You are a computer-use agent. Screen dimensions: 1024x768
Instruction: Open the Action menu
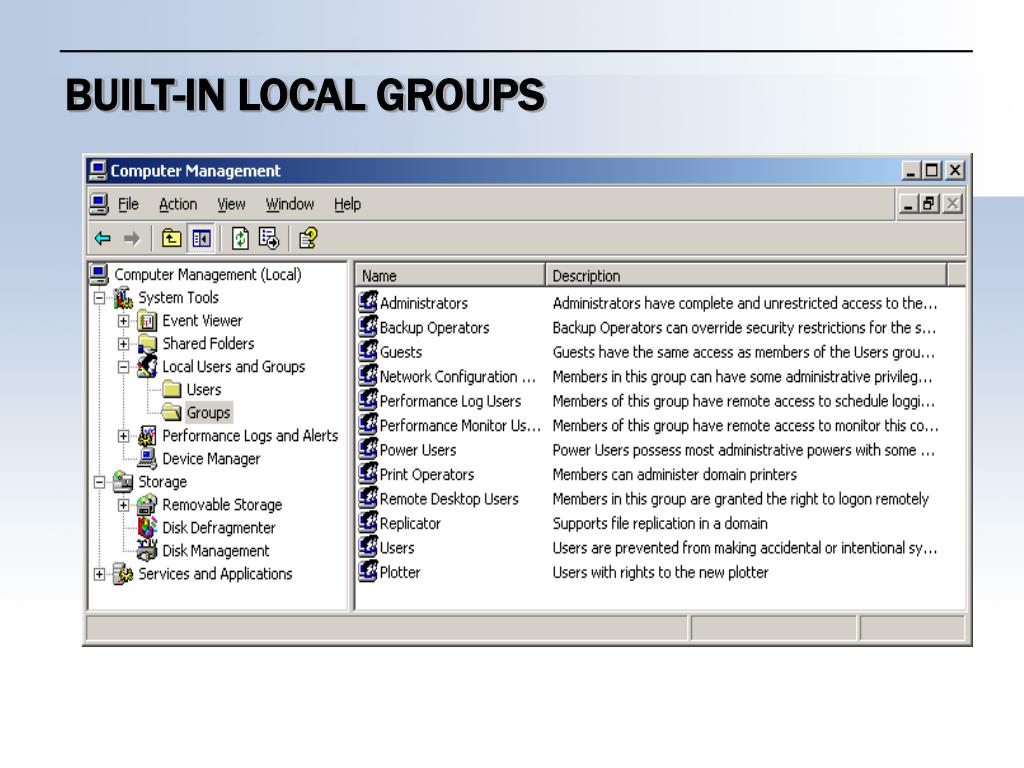[178, 204]
